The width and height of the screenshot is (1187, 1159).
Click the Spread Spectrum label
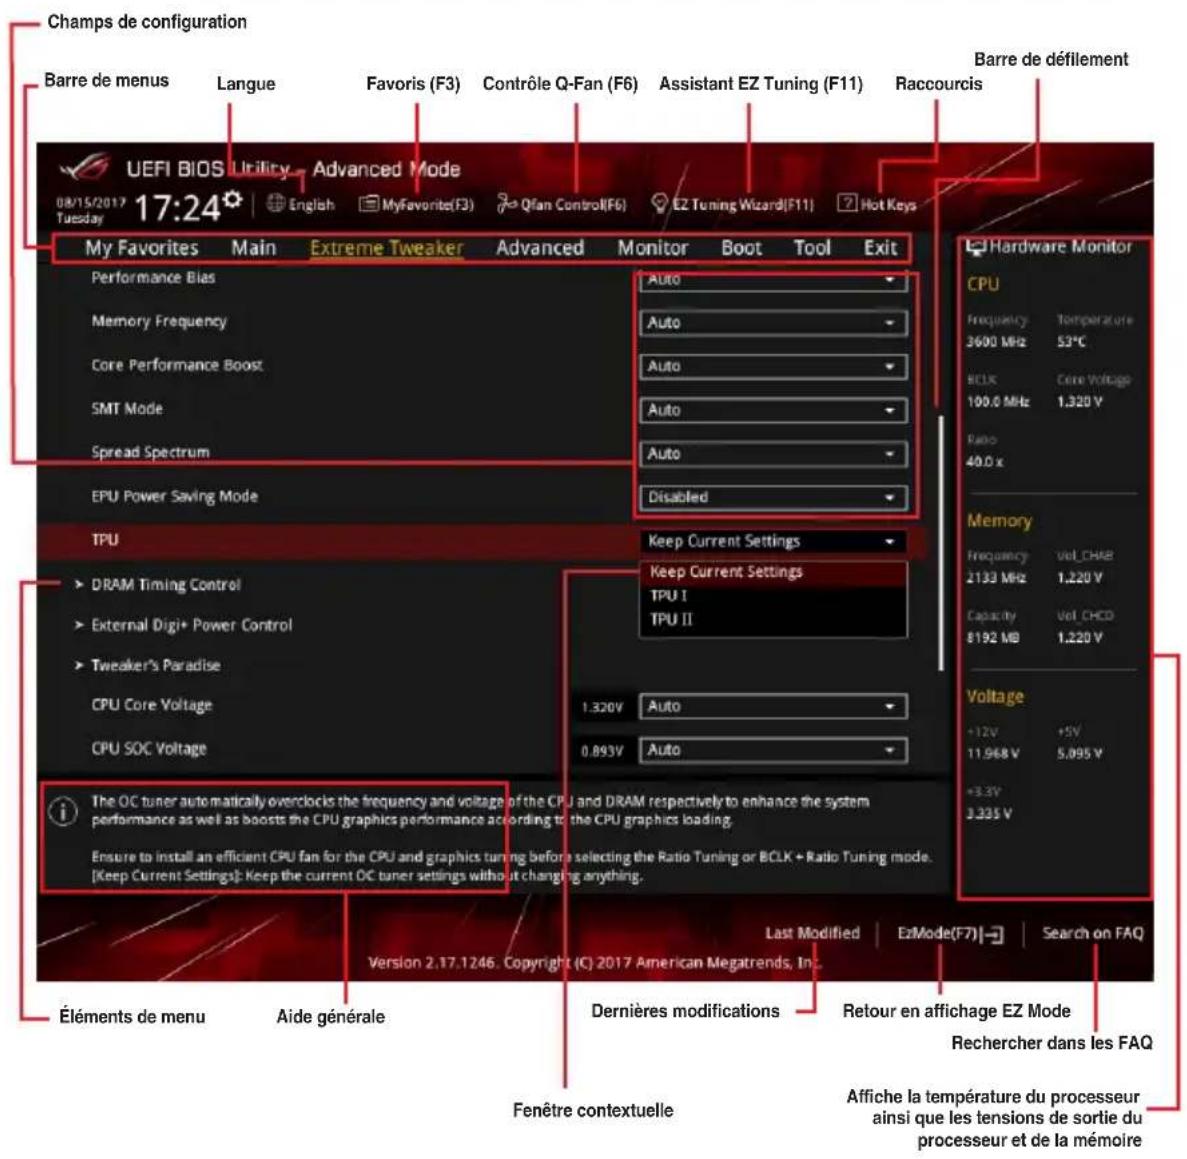click(x=151, y=453)
